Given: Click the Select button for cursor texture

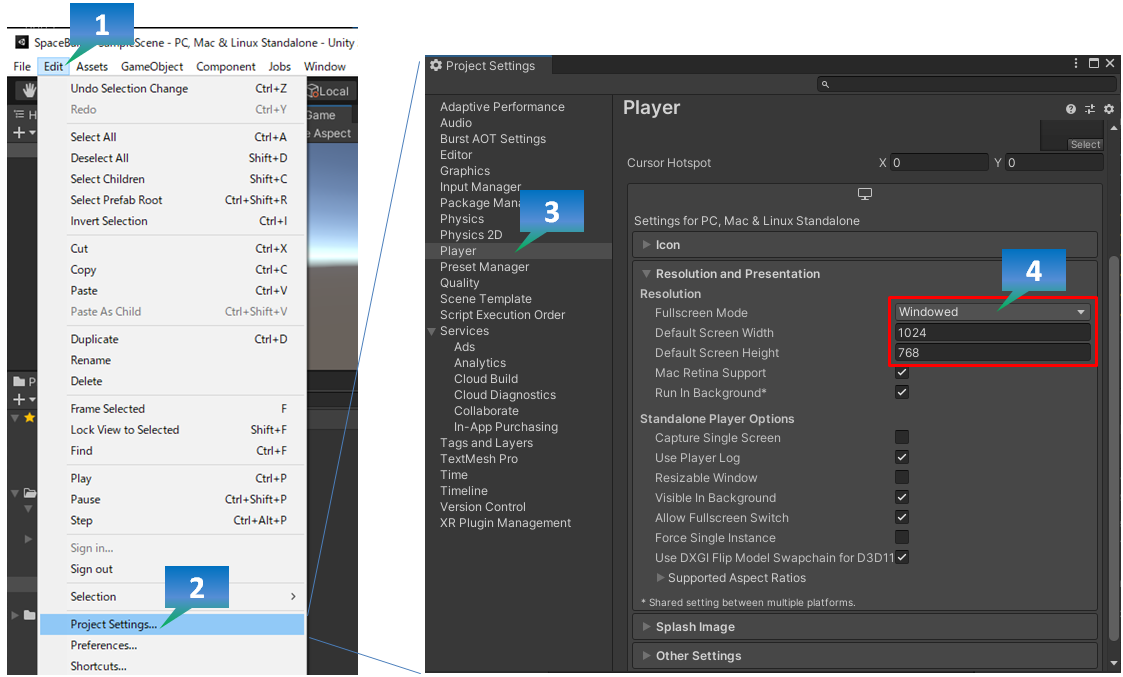Looking at the screenshot, I should pyautogui.click(x=1085, y=144).
